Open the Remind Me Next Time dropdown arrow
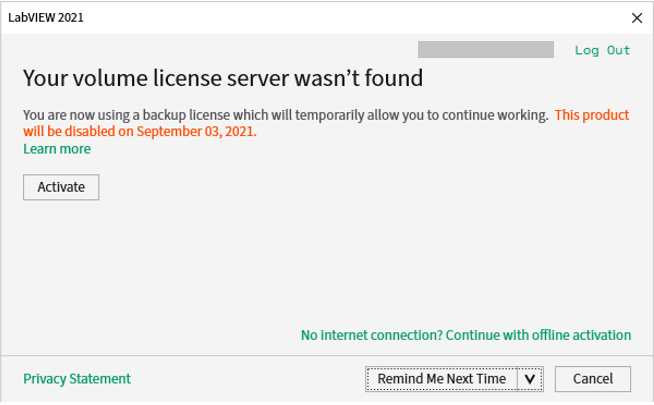The height and width of the screenshot is (405, 654). [530, 380]
